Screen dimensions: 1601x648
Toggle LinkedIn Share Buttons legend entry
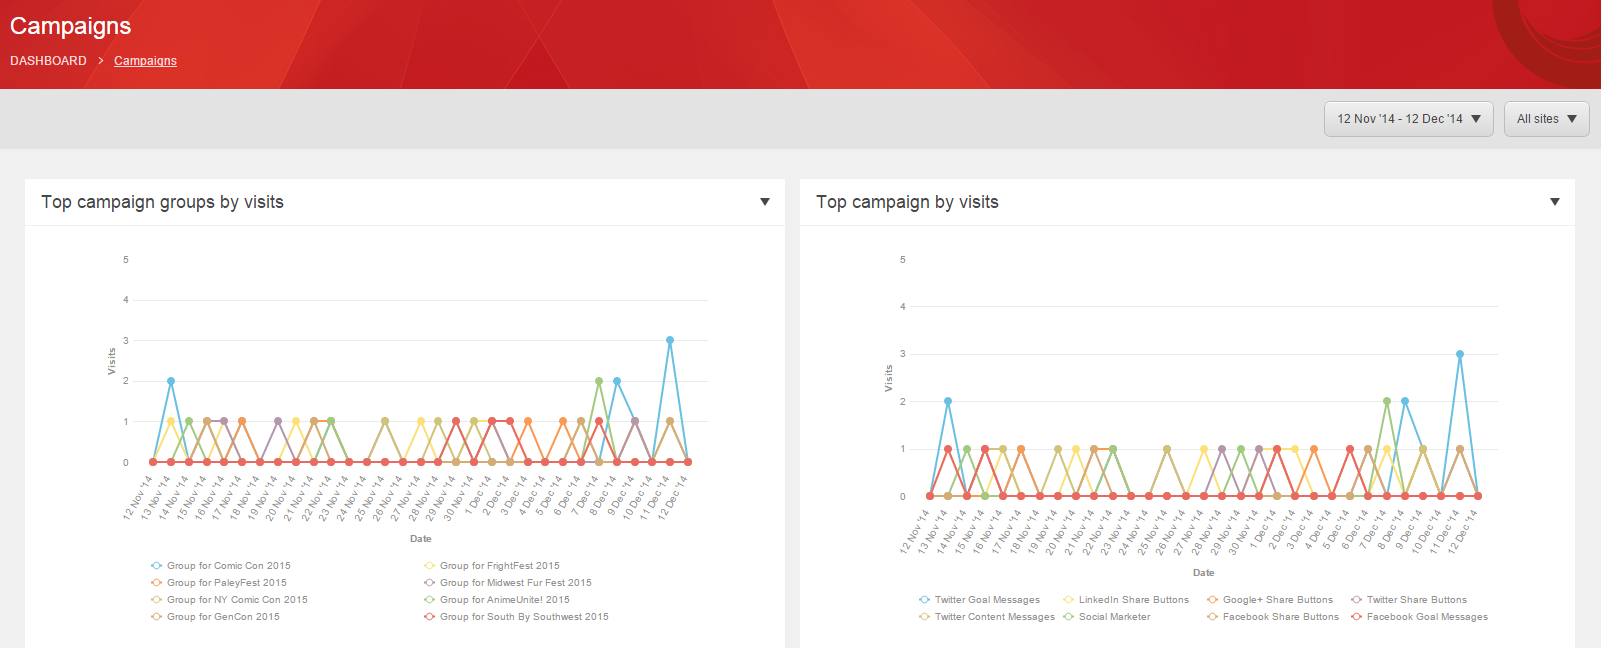coord(1126,600)
